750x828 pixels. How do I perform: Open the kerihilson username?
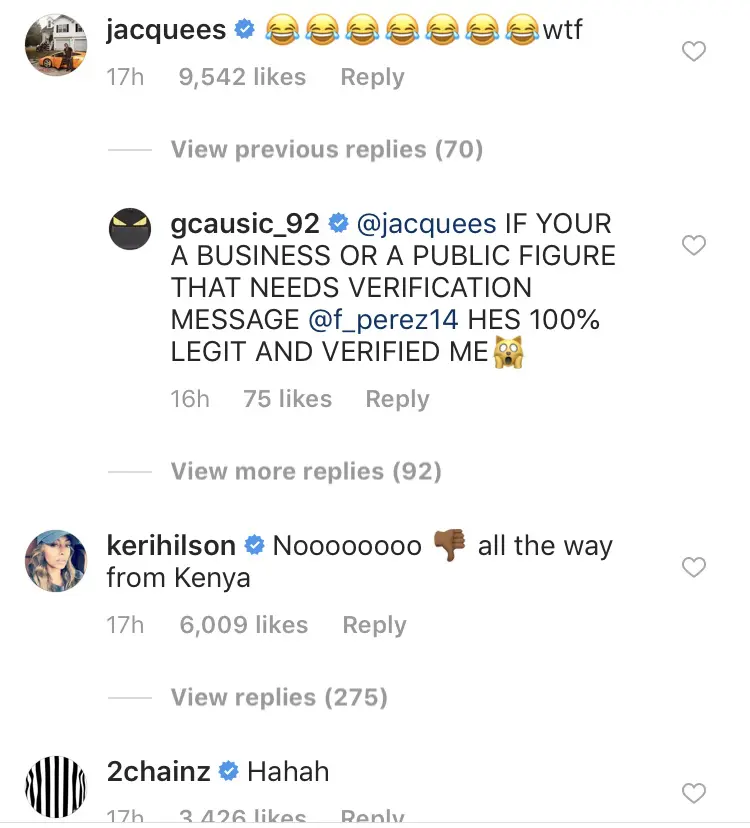171,546
